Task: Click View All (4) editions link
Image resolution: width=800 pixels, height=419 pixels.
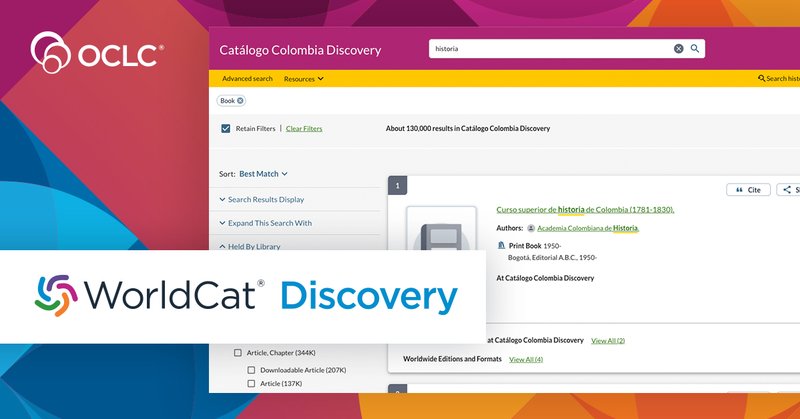Action: [526, 359]
